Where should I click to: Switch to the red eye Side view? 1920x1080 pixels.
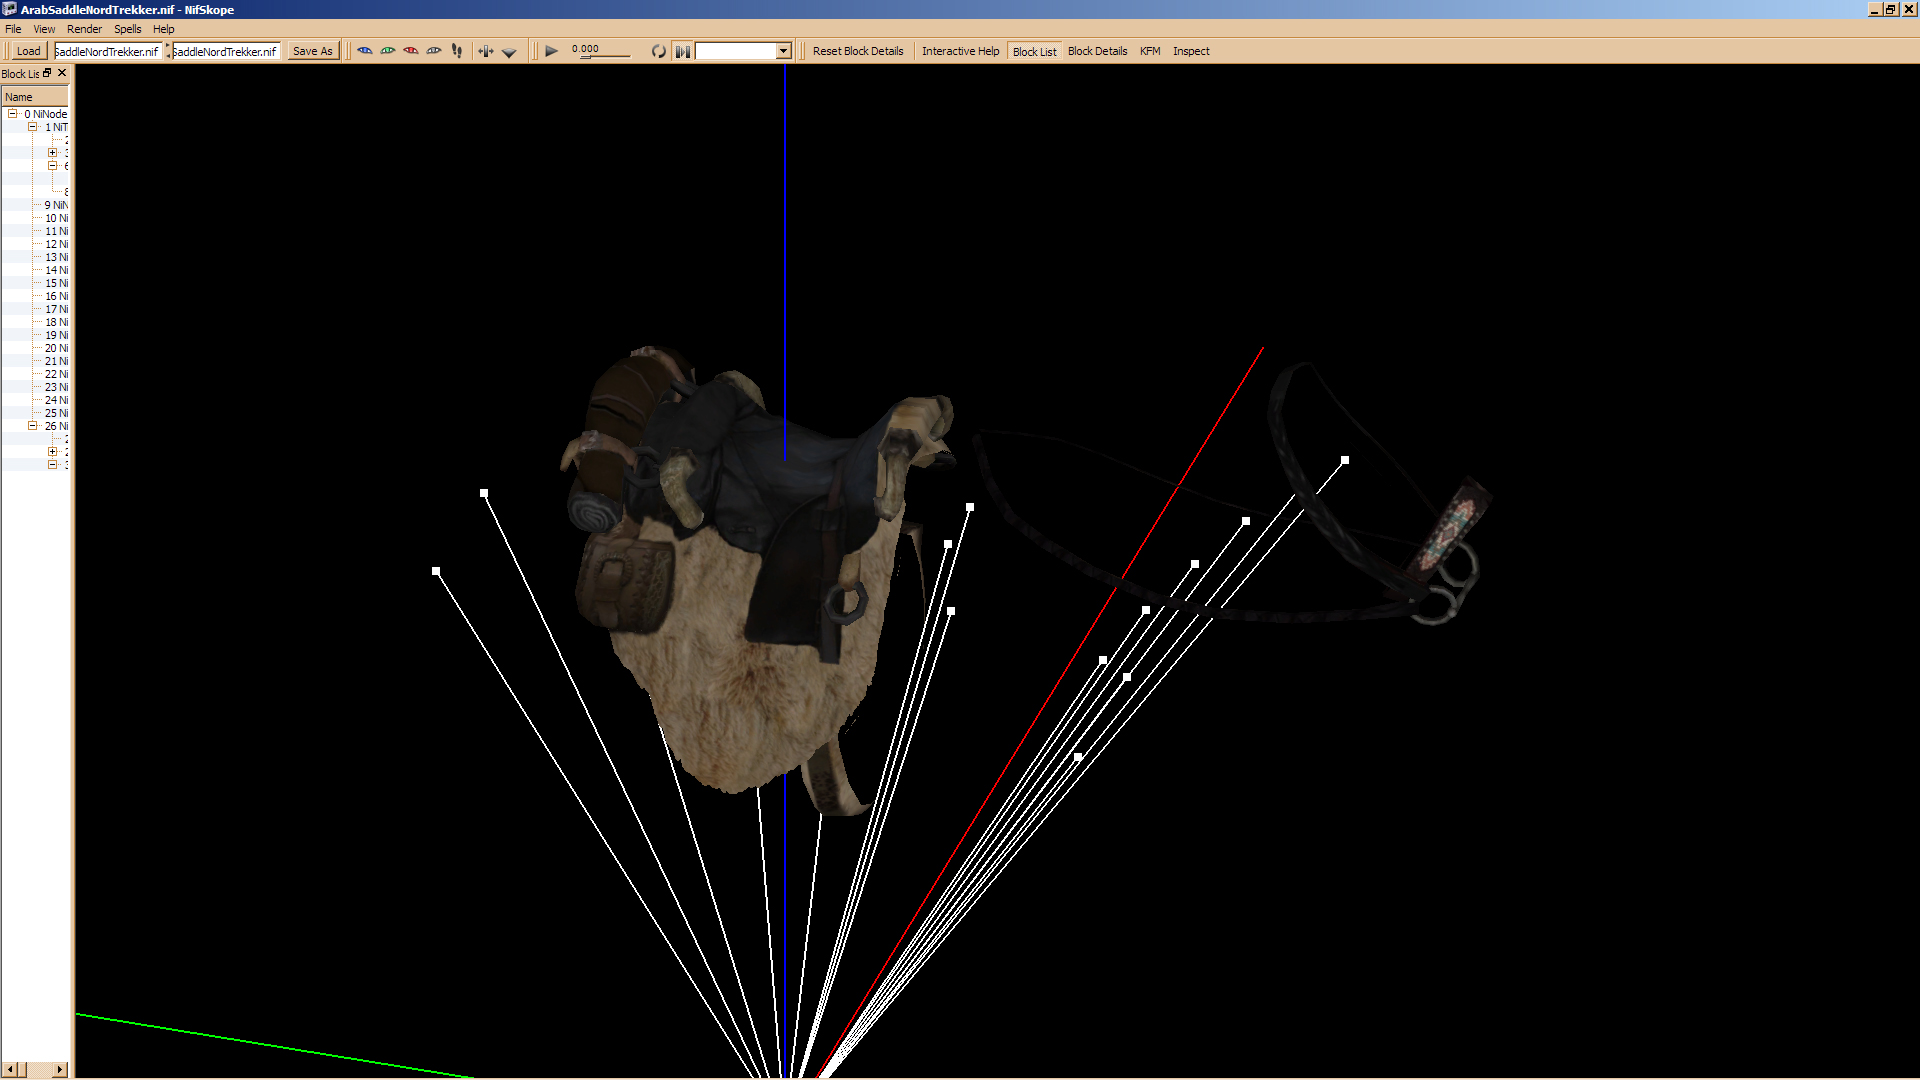(411, 51)
